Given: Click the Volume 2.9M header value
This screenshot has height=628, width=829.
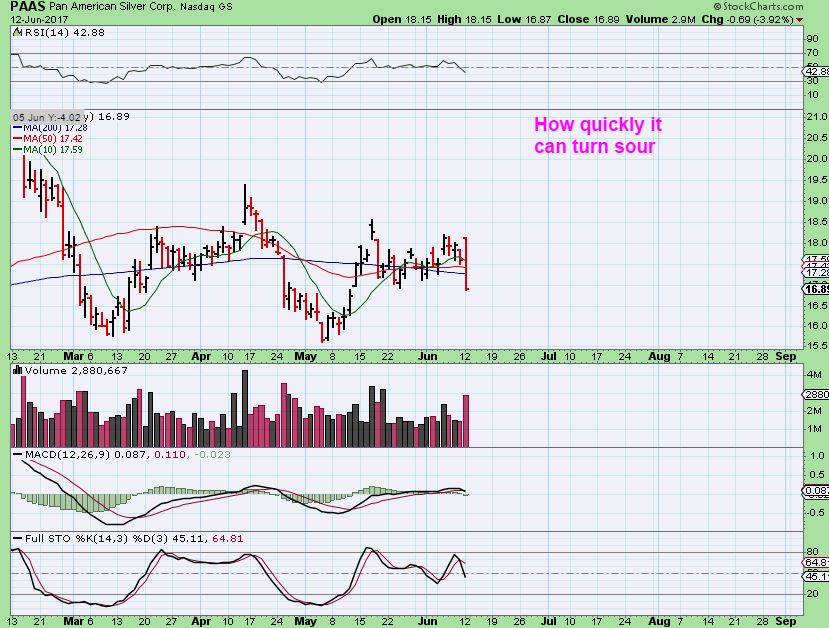Looking at the screenshot, I should [x=660, y=20].
